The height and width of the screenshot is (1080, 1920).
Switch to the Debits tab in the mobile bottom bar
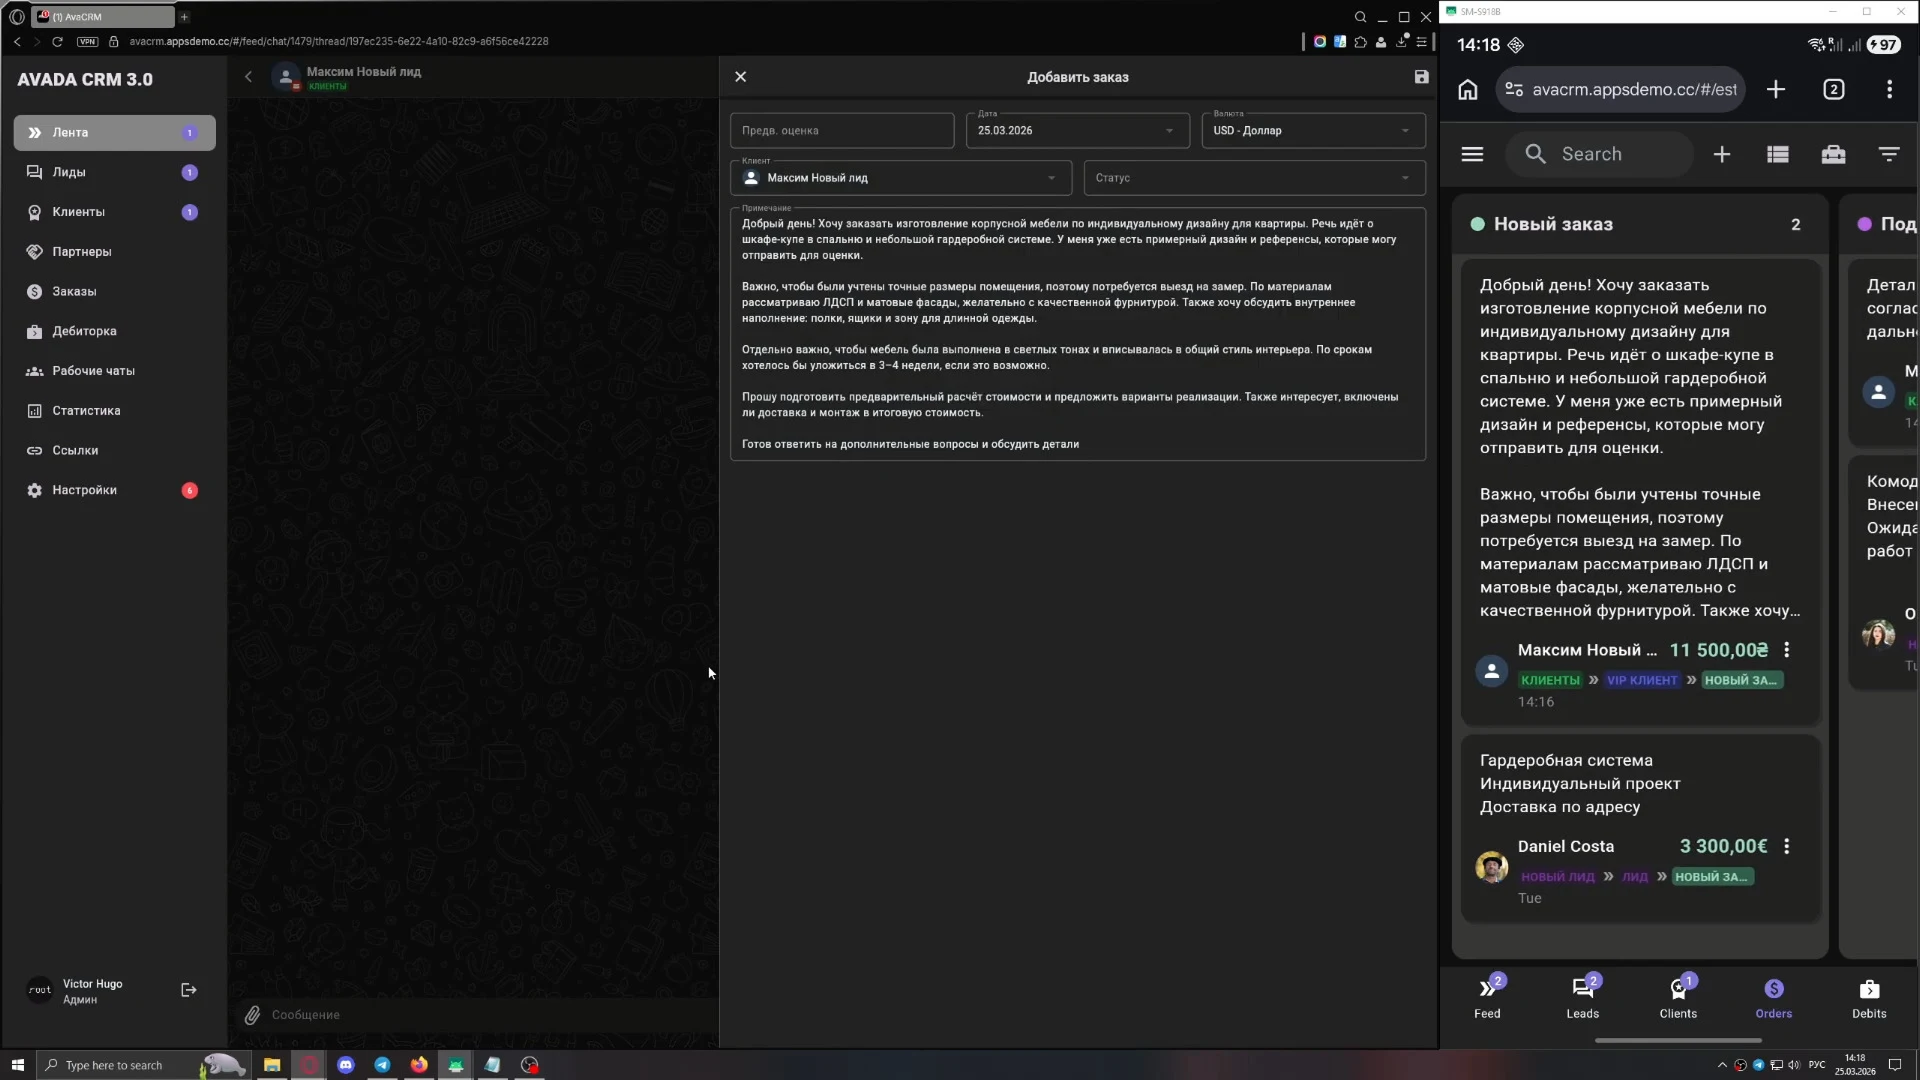pyautogui.click(x=1868, y=997)
